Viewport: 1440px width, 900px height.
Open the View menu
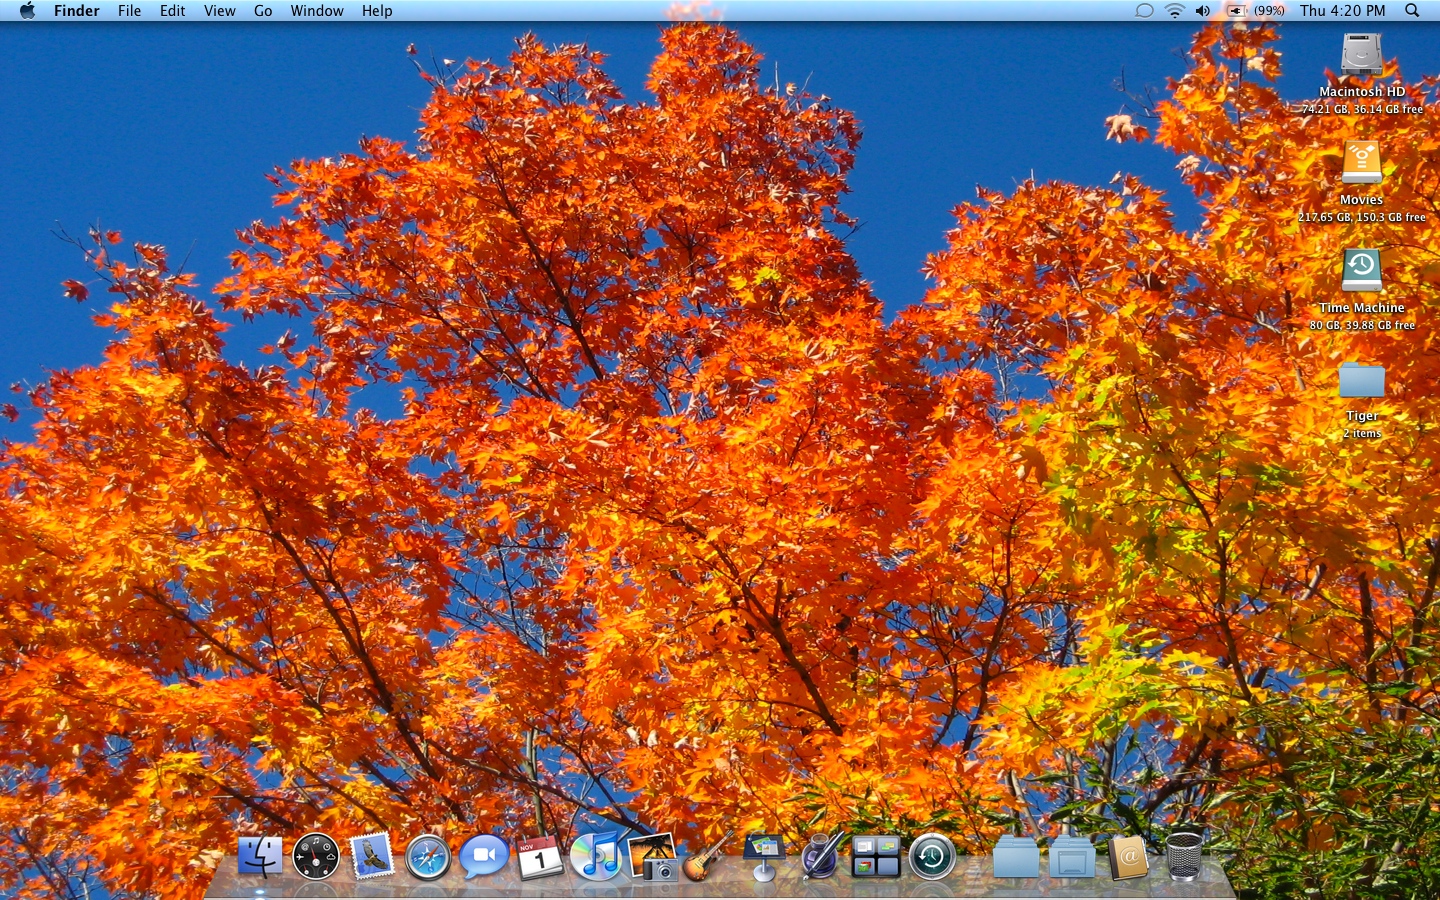[x=220, y=11]
